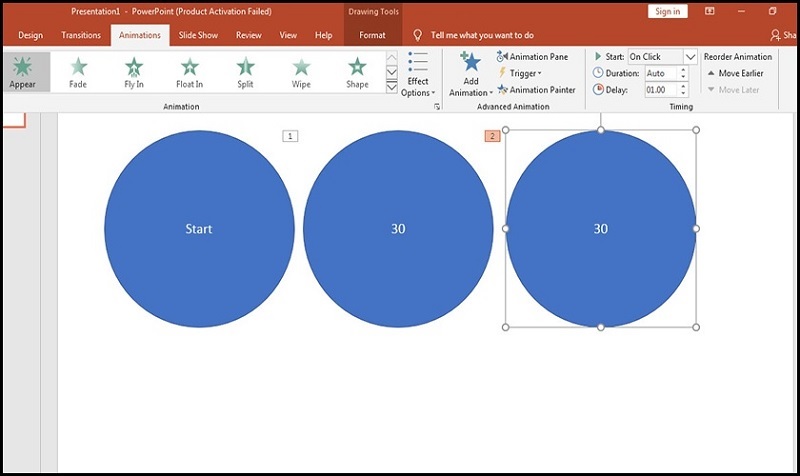Apply the Wipe animation

click(301, 72)
